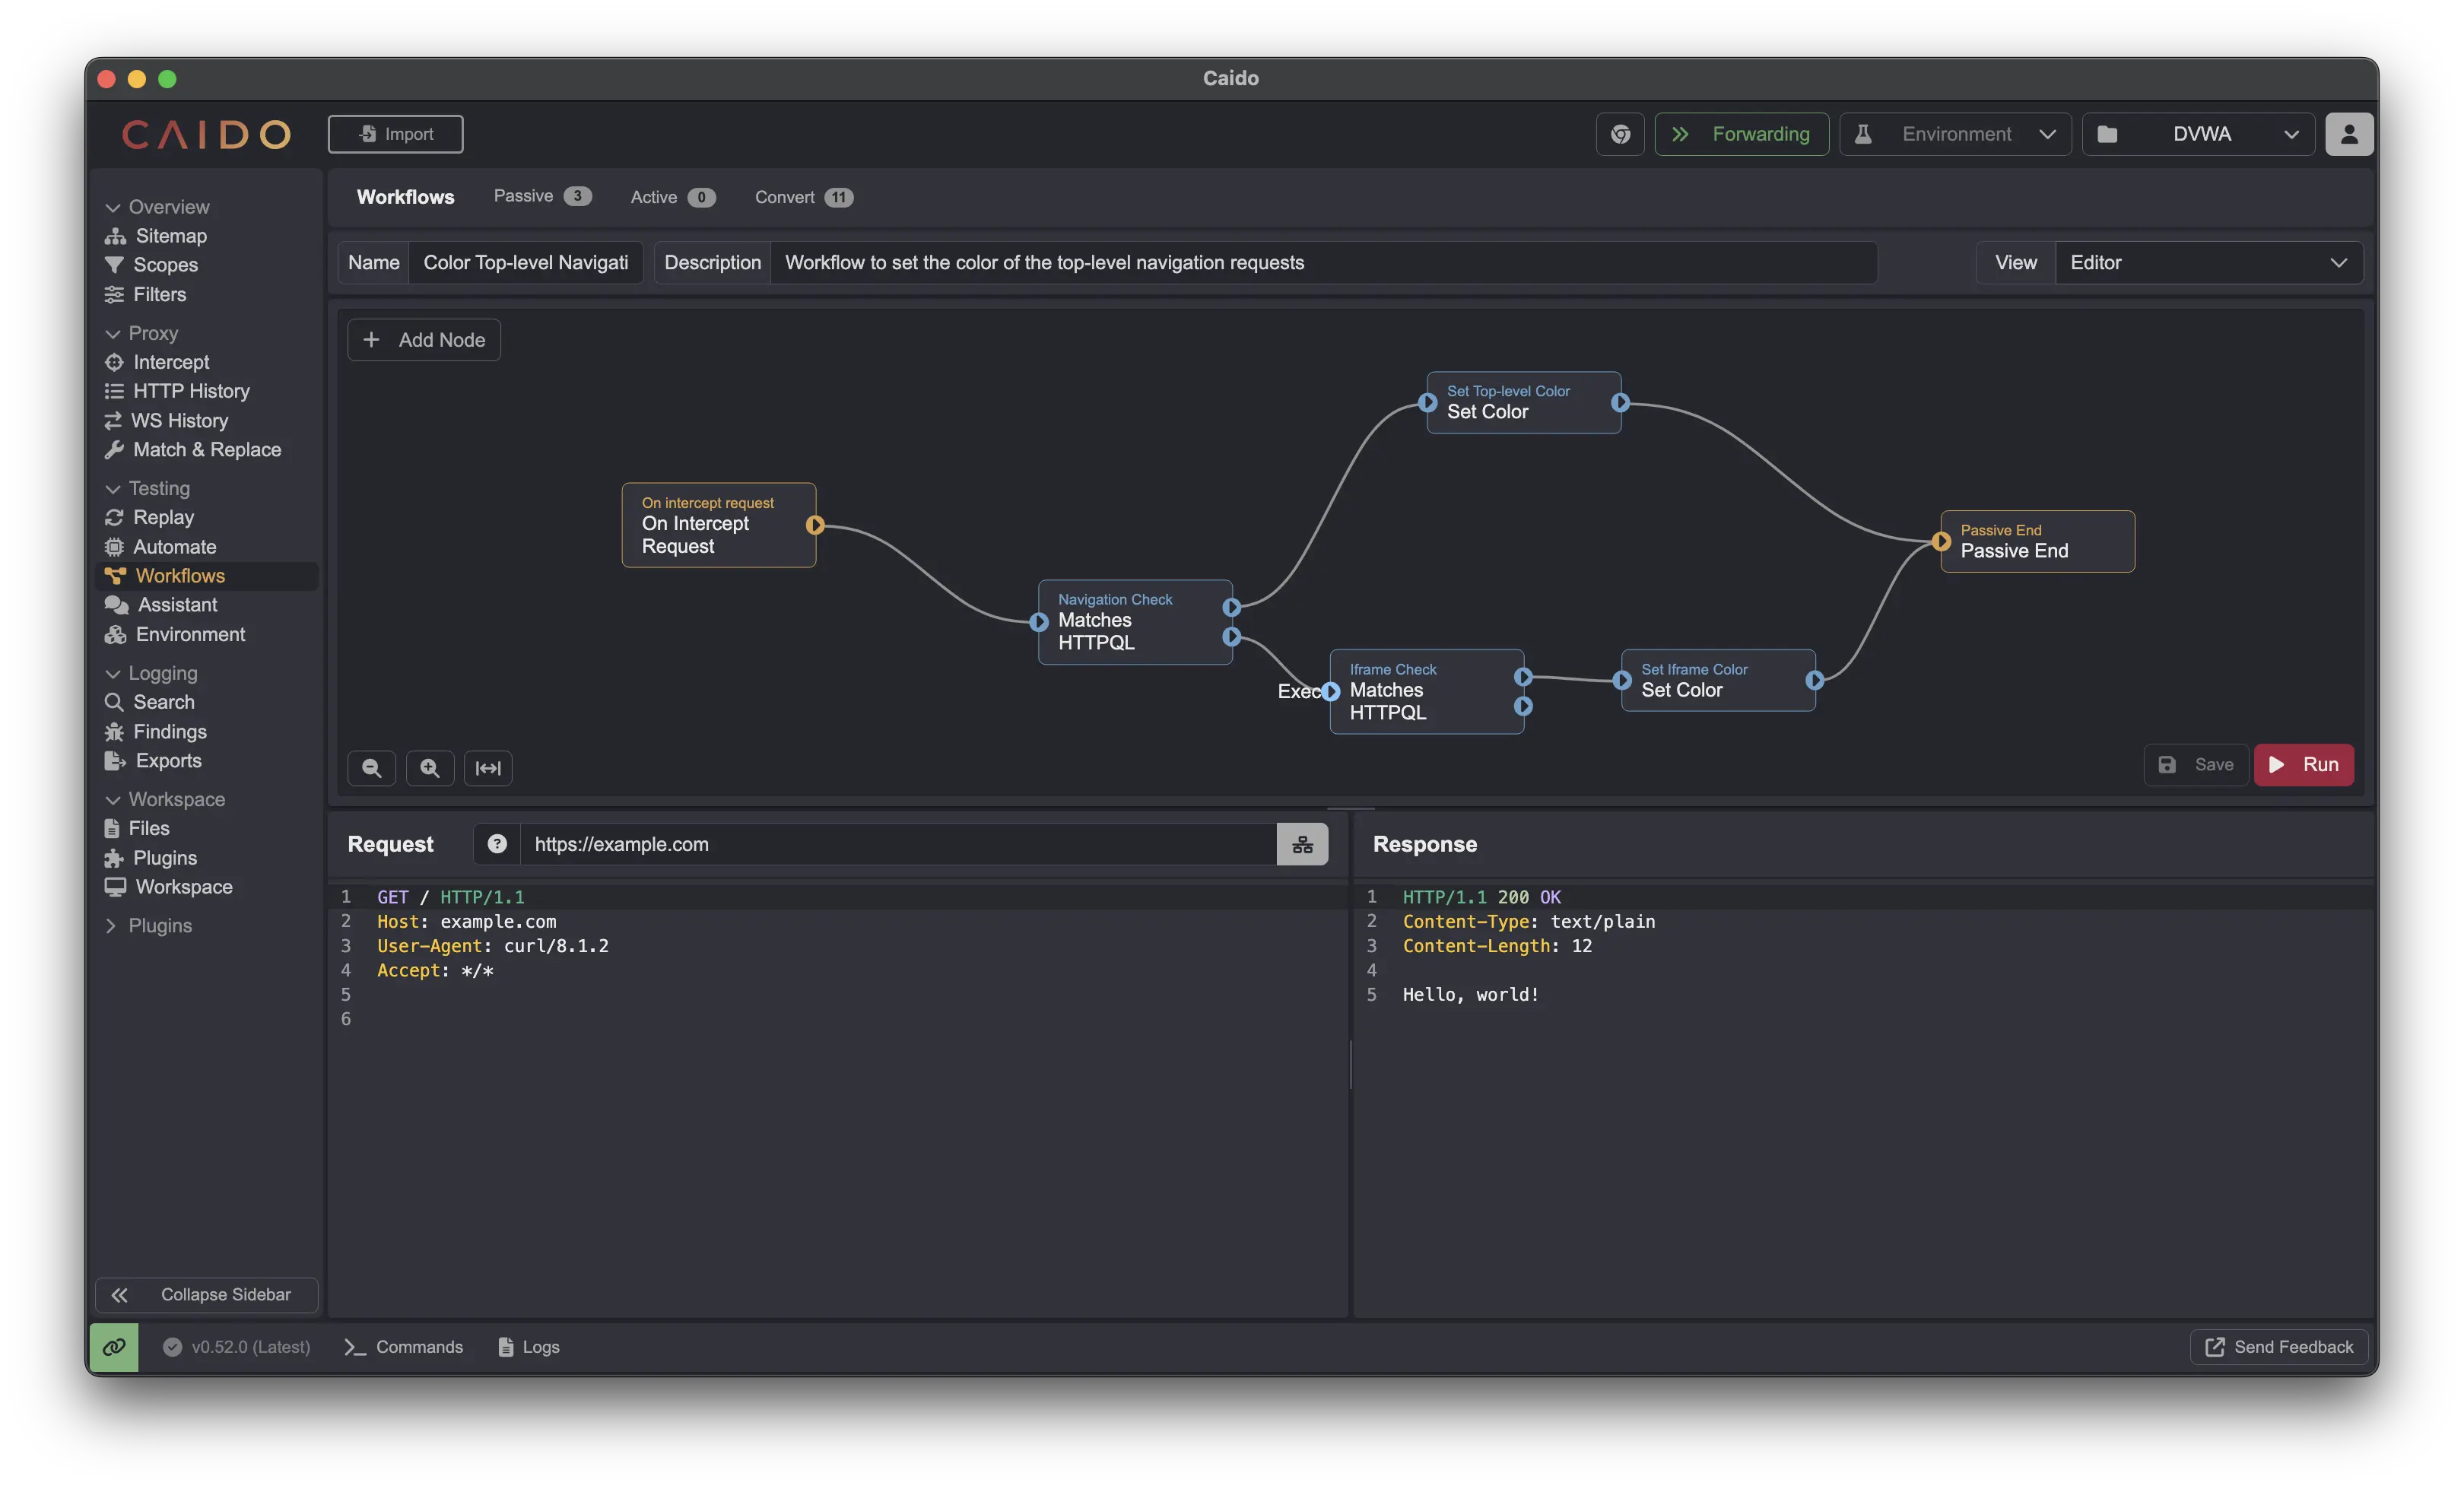This screenshot has height=1489, width=2464.
Task: Switch to the Passive workflows tab
Action: [x=541, y=197]
